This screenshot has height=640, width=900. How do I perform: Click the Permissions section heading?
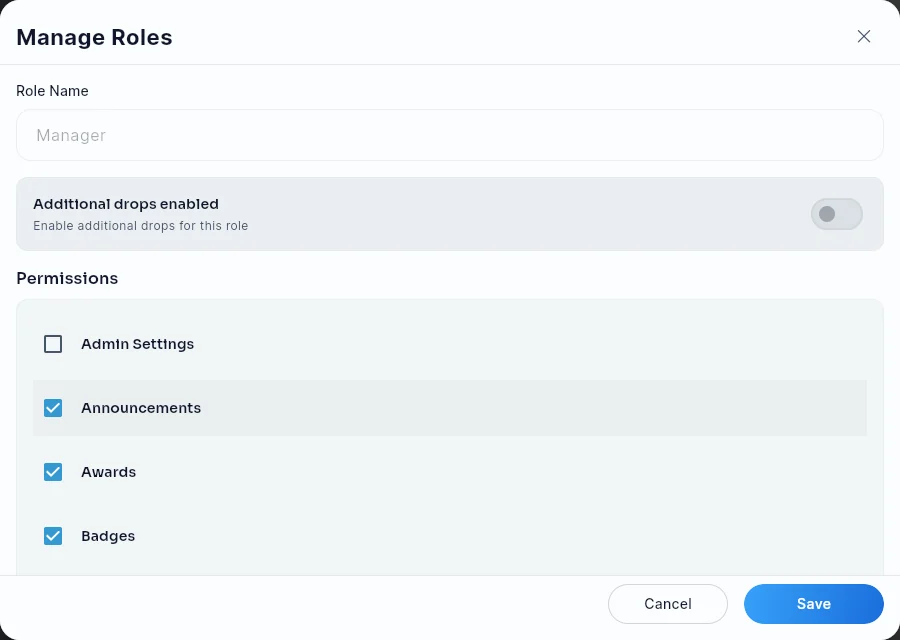click(67, 278)
